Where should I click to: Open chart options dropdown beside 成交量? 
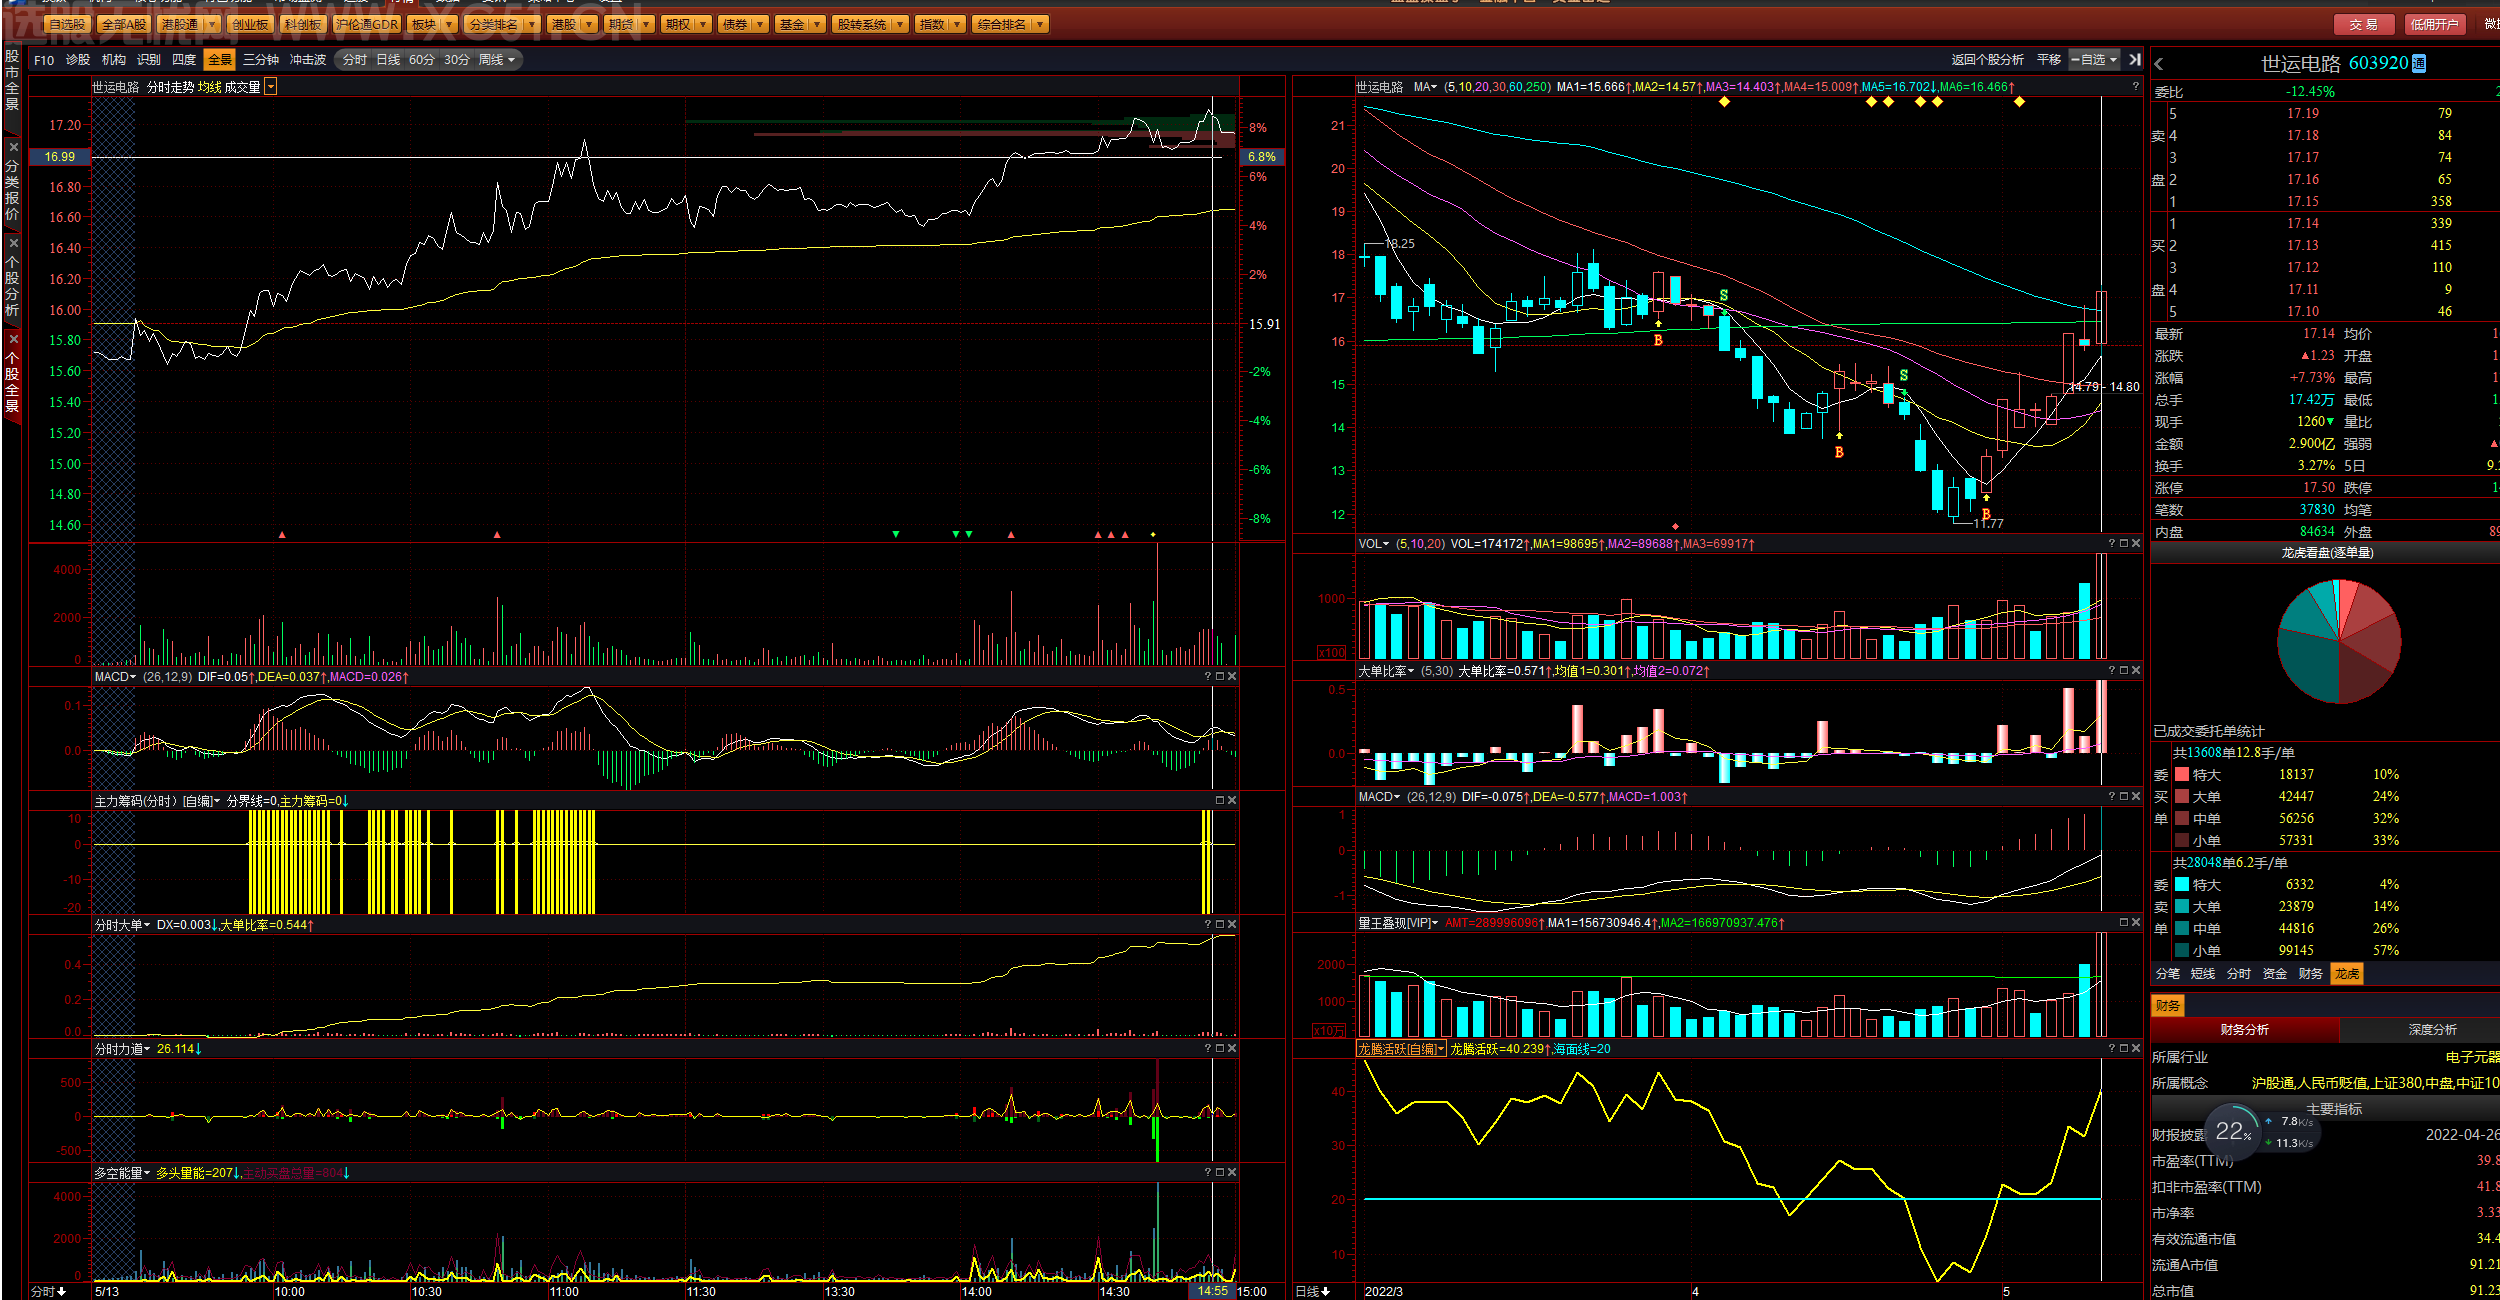point(270,87)
